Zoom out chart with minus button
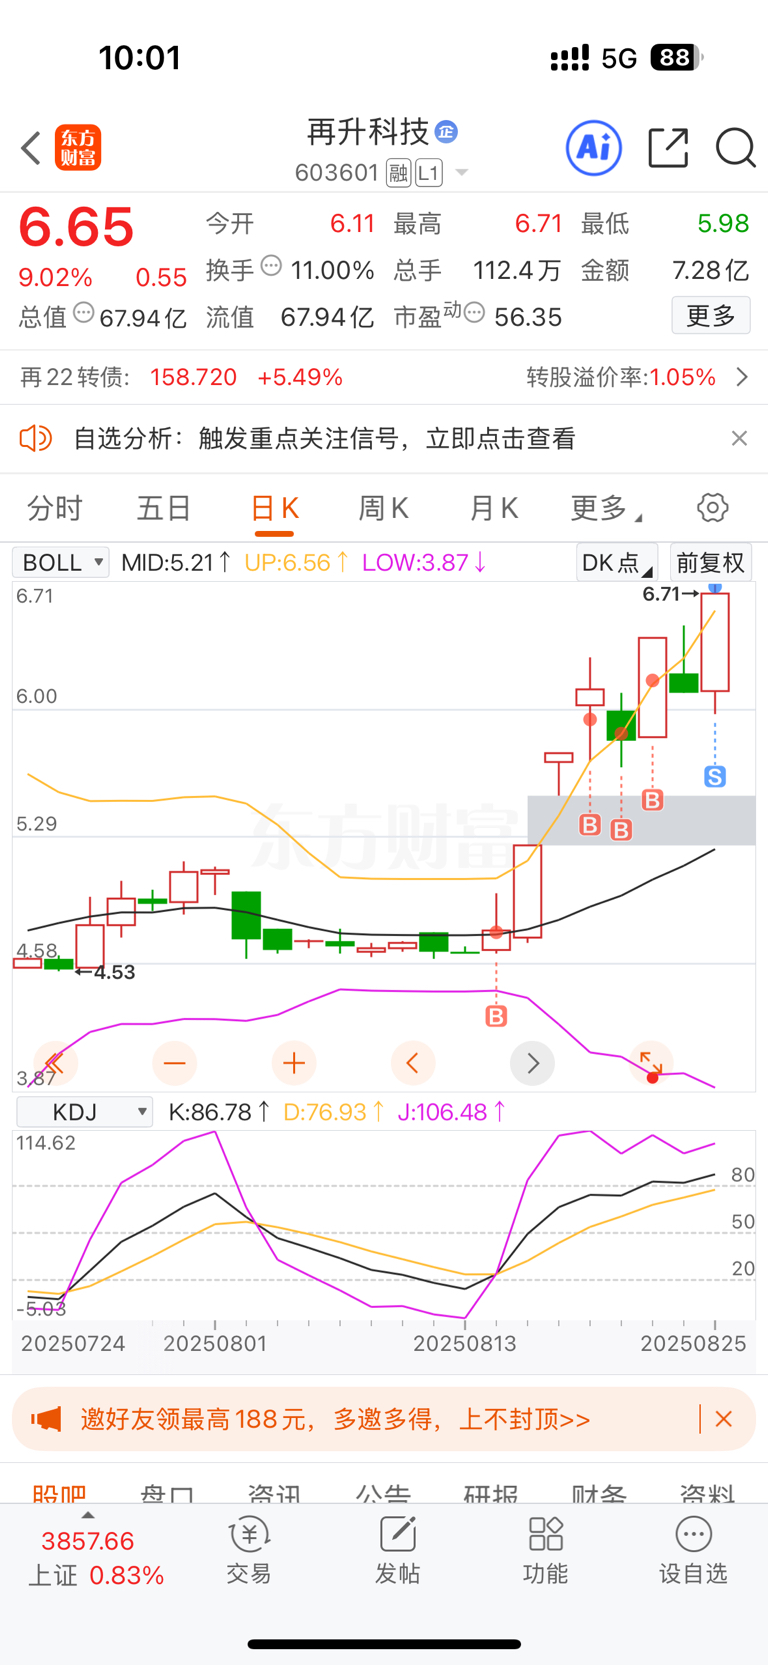This screenshot has height=1665, width=769. tap(174, 1063)
